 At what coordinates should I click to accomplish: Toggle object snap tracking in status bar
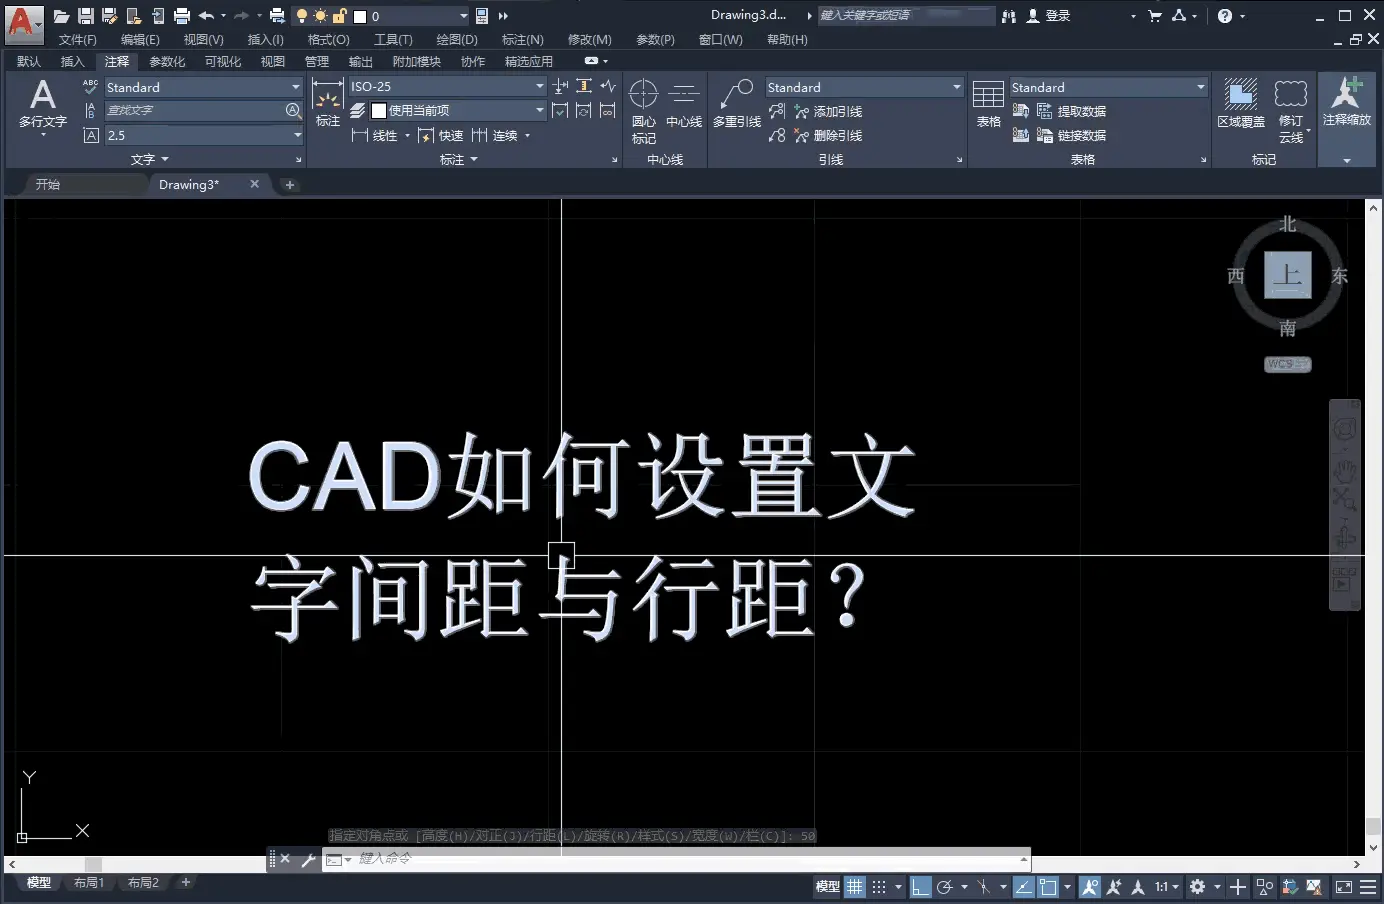coord(1023,887)
